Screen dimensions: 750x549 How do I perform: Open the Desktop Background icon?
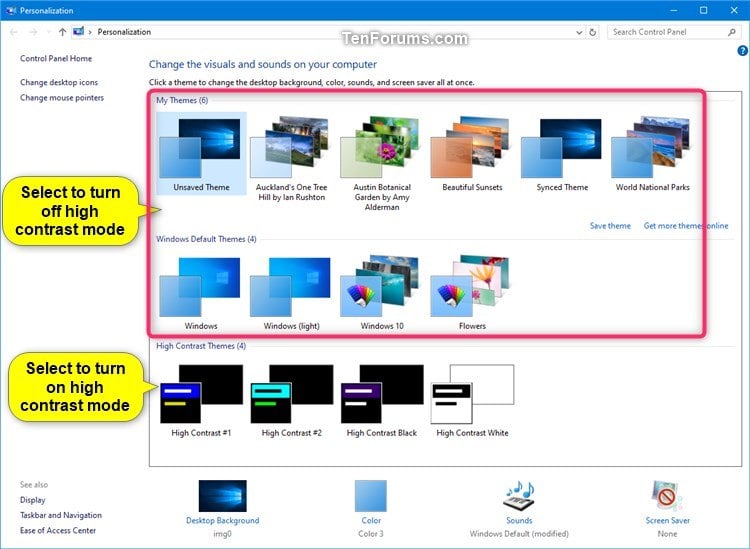pyautogui.click(x=222, y=496)
